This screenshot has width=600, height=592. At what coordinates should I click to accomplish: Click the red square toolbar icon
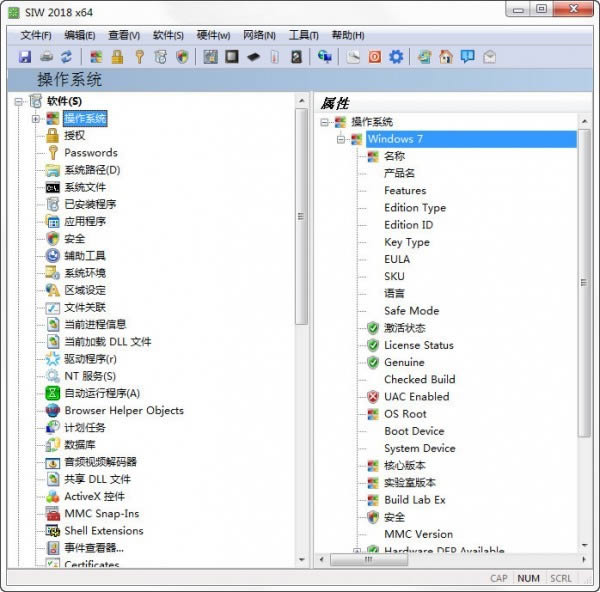tap(375, 57)
